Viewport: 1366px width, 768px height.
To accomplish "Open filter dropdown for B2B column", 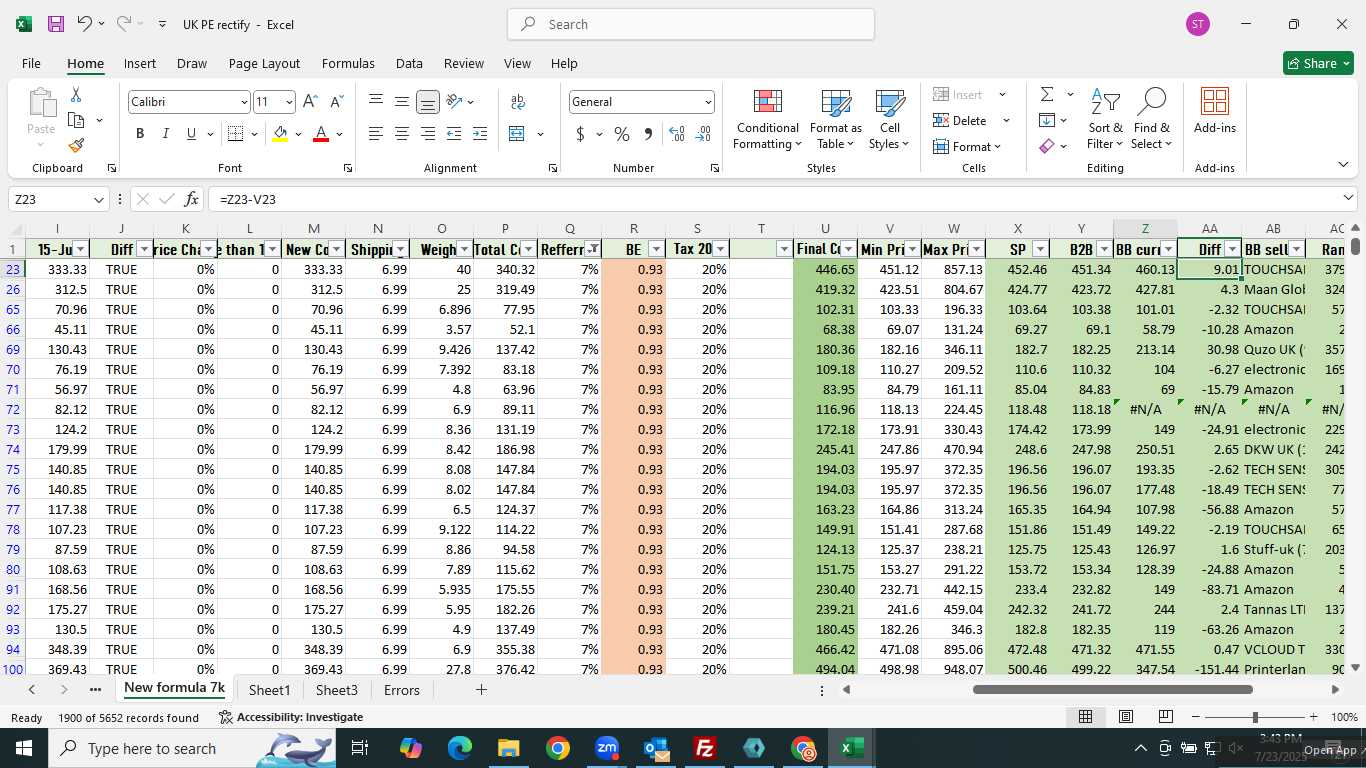I will coord(1104,249).
